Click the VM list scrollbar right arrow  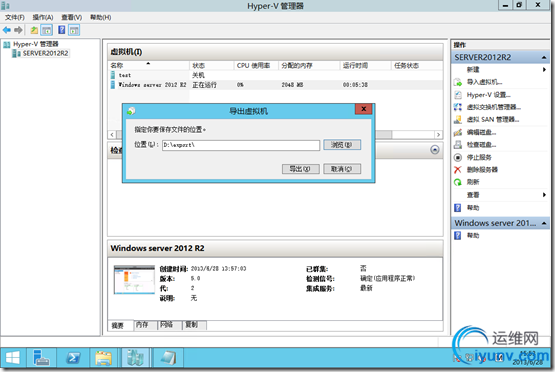(x=438, y=135)
